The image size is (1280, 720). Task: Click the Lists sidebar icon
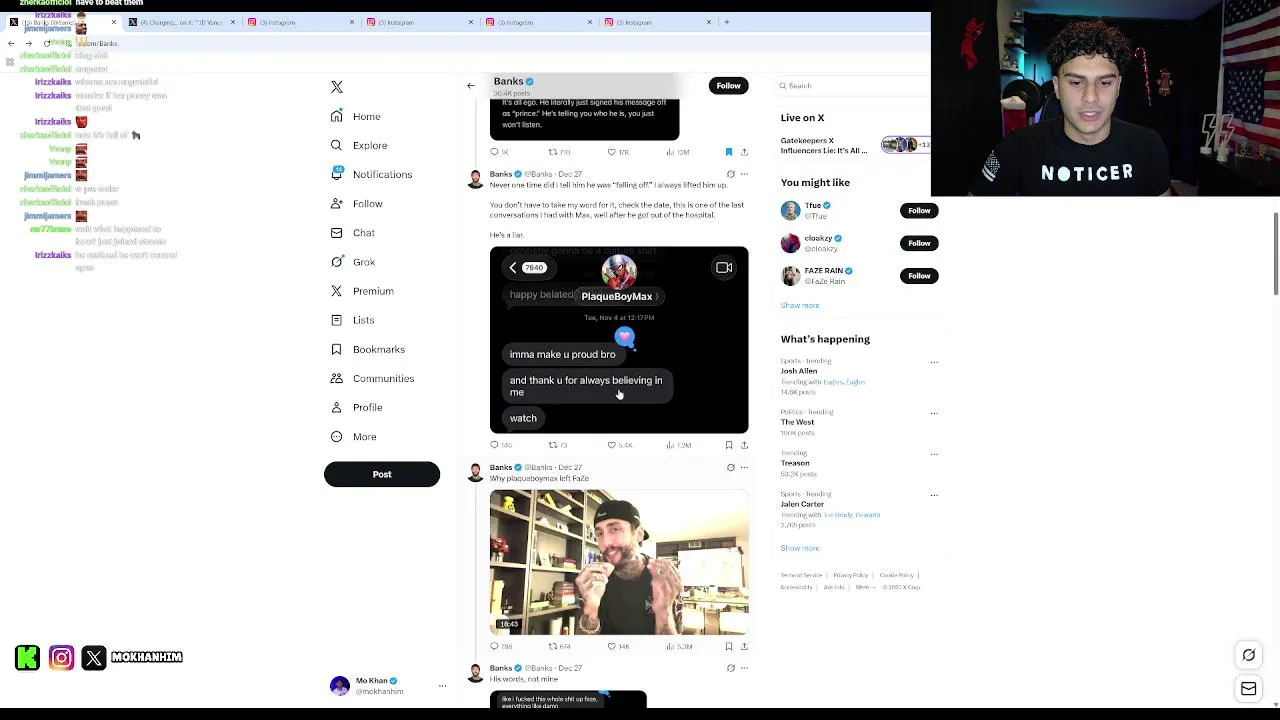[x=337, y=320]
